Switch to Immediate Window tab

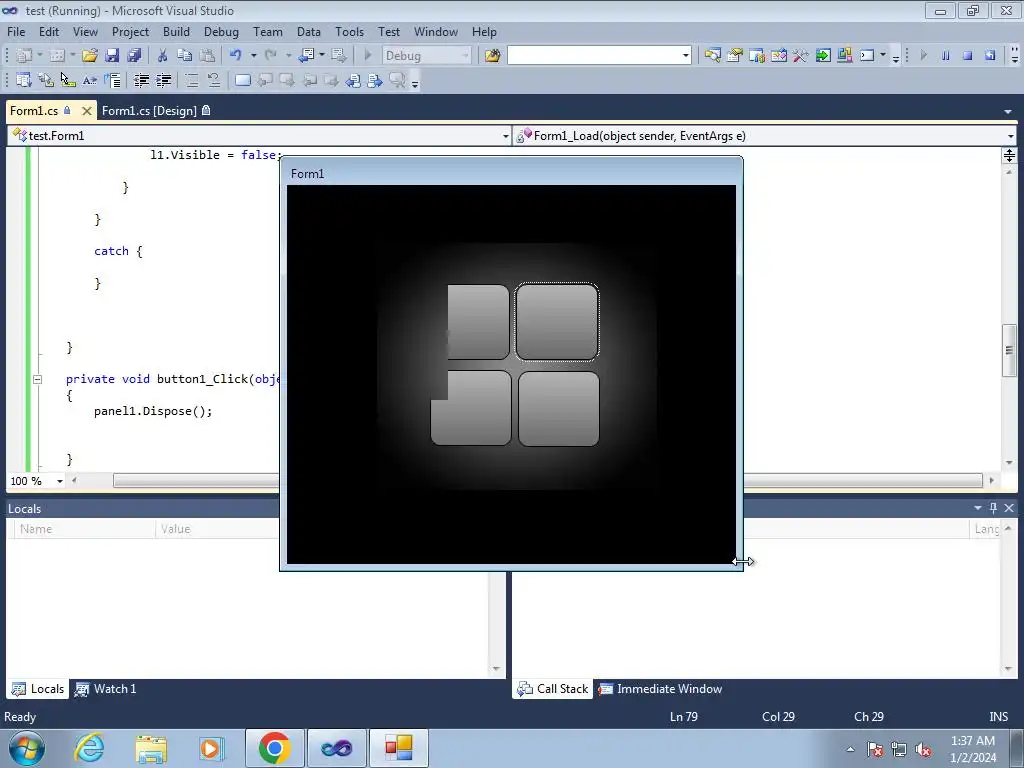(660, 688)
